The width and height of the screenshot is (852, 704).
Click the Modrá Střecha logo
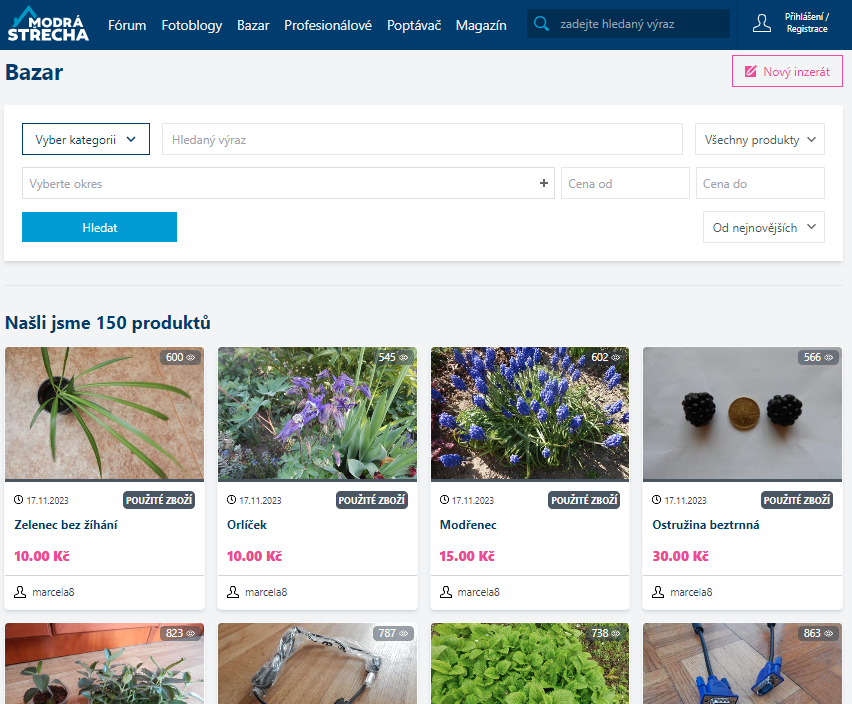(48, 25)
